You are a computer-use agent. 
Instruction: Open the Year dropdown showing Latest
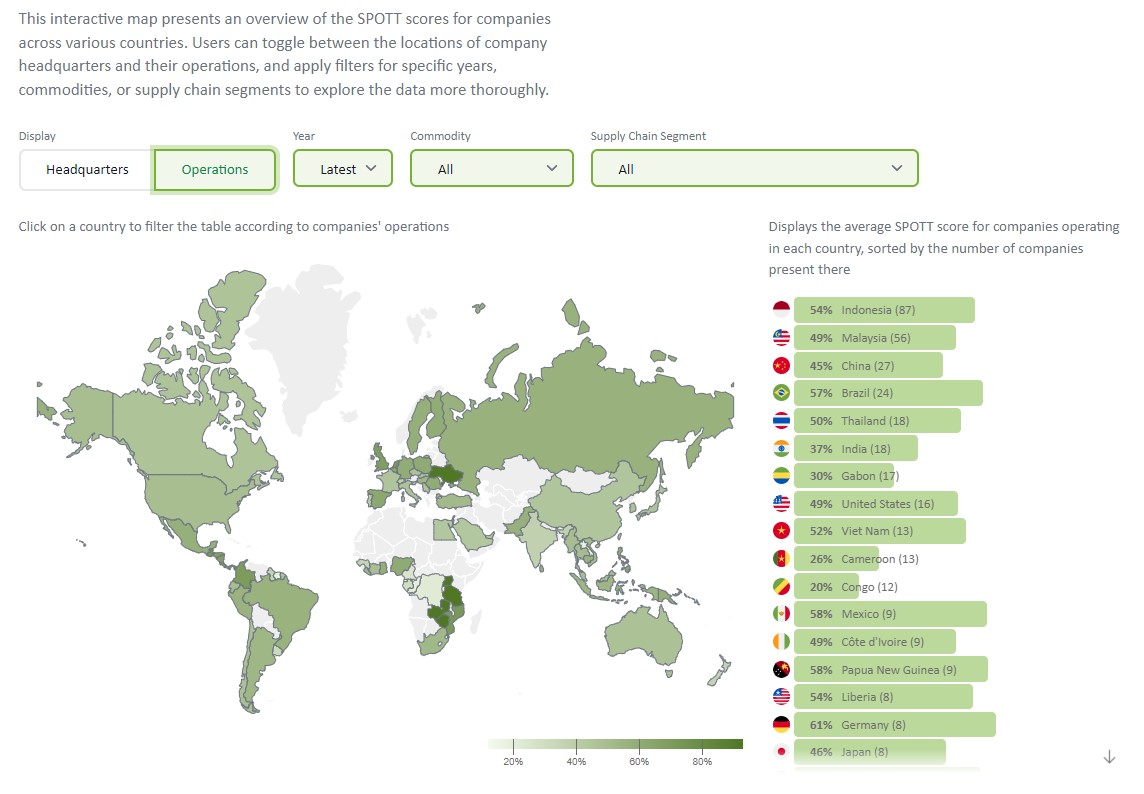click(342, 168)
